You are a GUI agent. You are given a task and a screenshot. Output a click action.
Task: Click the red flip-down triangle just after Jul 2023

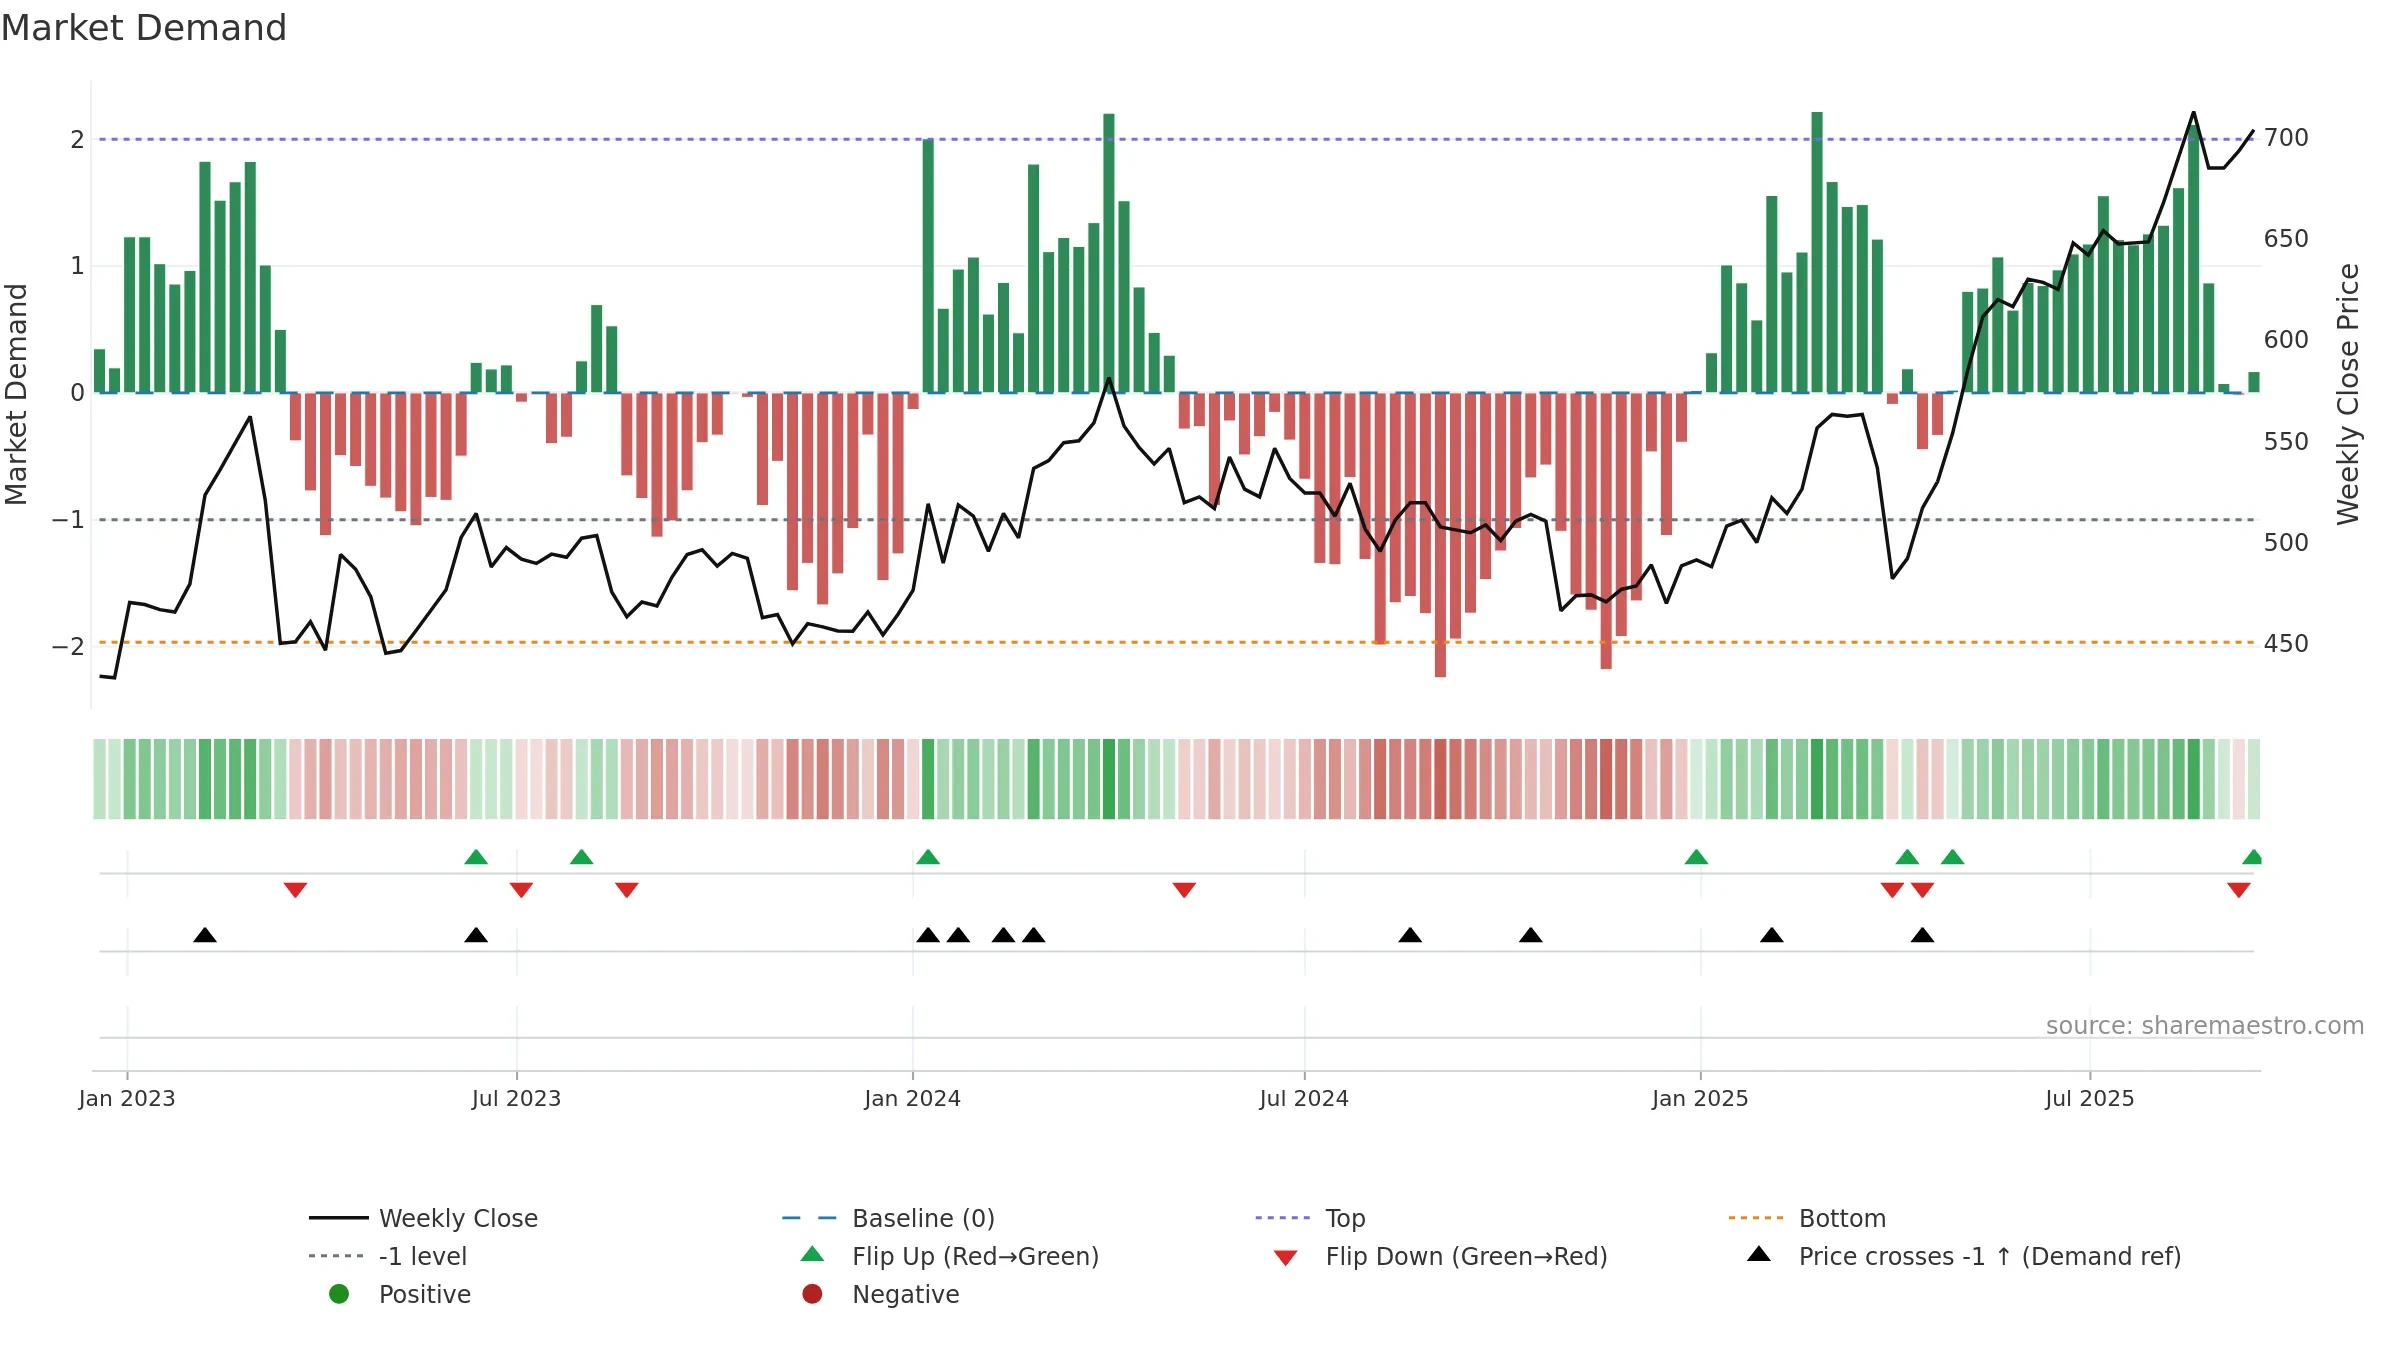(521, 890)
